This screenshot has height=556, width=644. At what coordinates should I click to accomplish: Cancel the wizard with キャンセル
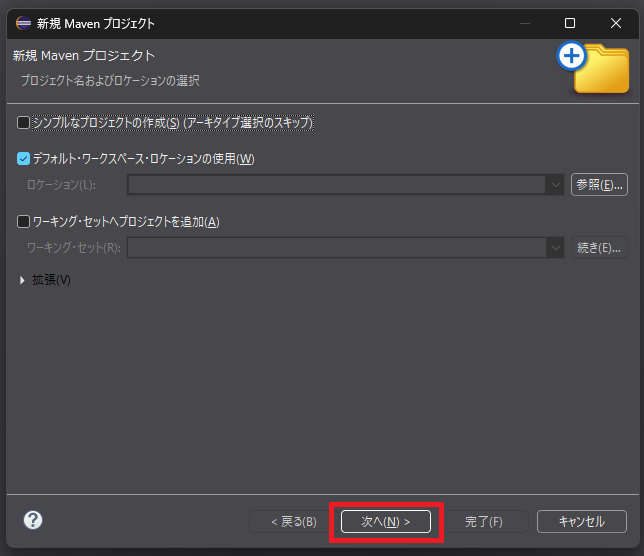click(582, 522)
